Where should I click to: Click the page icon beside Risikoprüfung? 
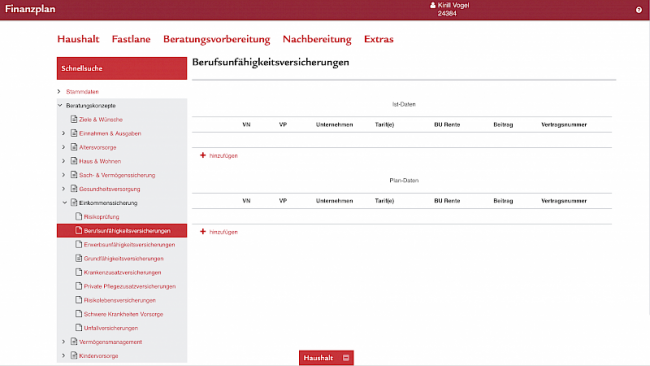(x=79, y=216)
